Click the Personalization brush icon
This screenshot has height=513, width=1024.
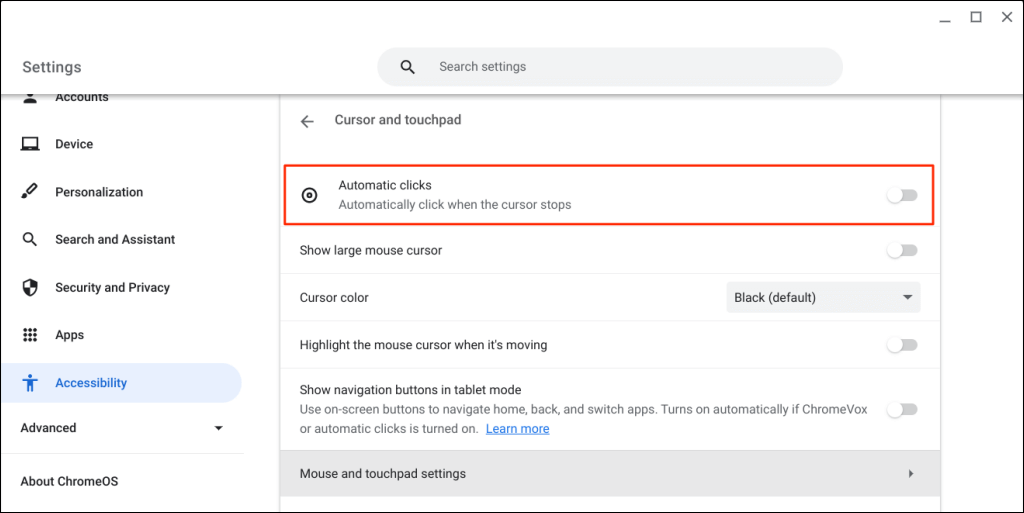30,192
